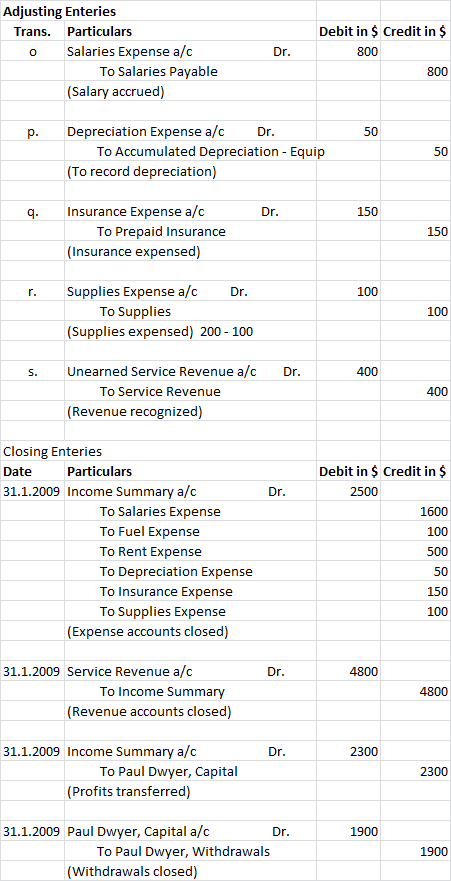This screenshot has height=881, width=451.
Task: Click 'Credit in $' header in Closing section
Action: (415, 471)
